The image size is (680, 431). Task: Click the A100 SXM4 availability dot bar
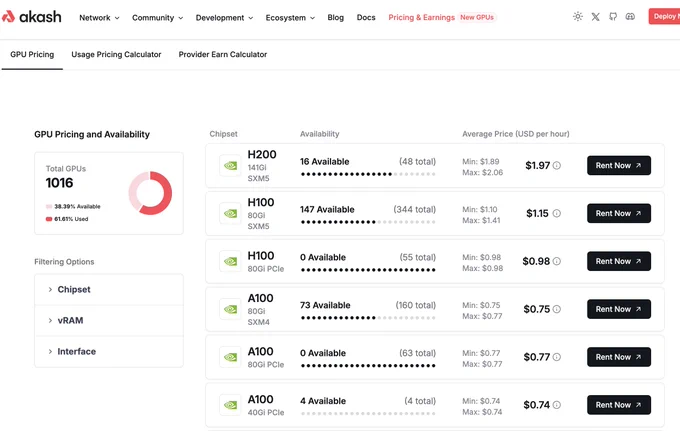(368, 318)
